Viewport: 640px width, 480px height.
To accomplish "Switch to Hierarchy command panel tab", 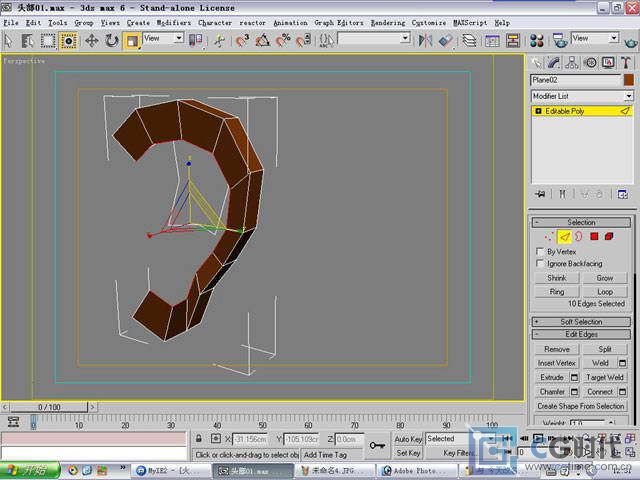I will click(572, 62).
